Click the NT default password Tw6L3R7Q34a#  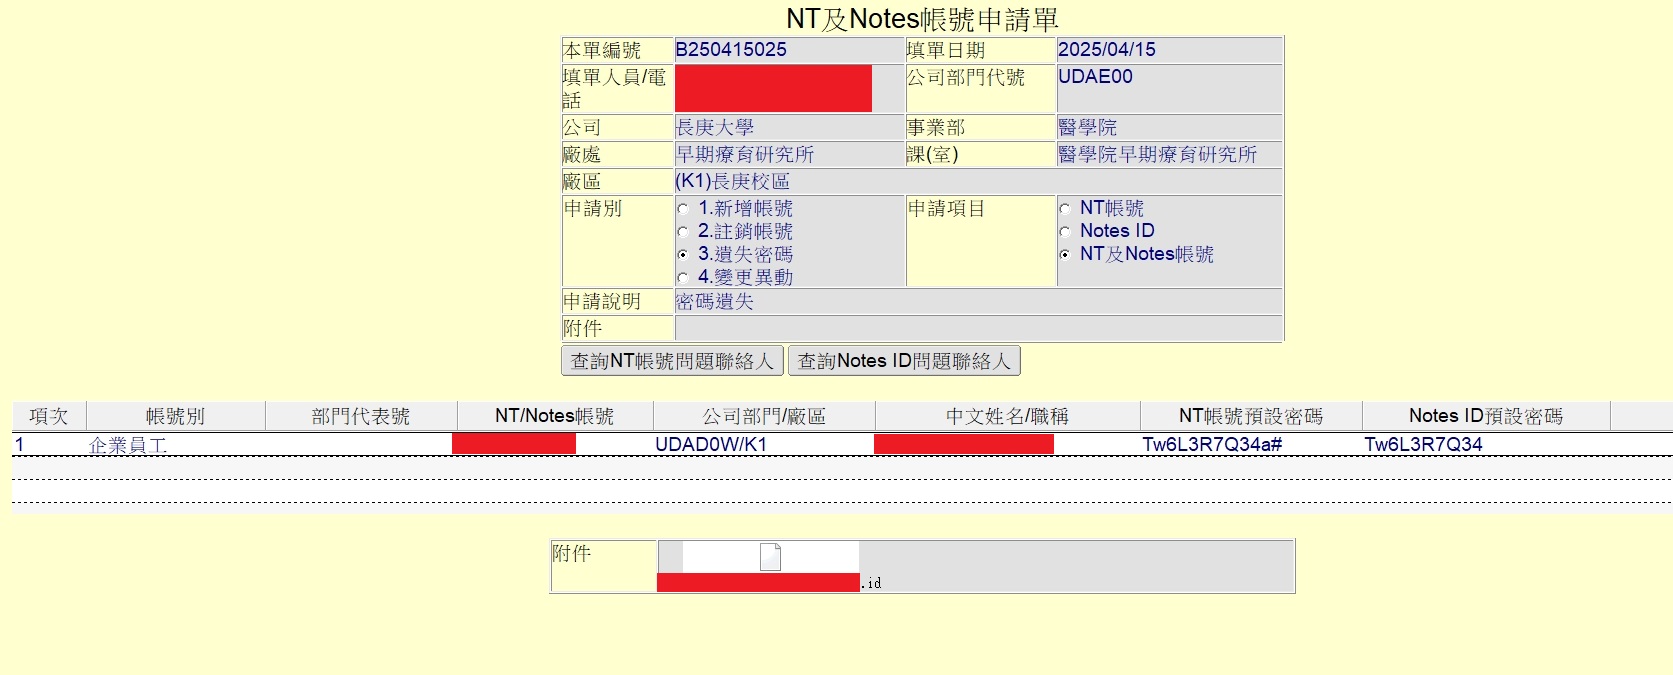(1212, 445)
